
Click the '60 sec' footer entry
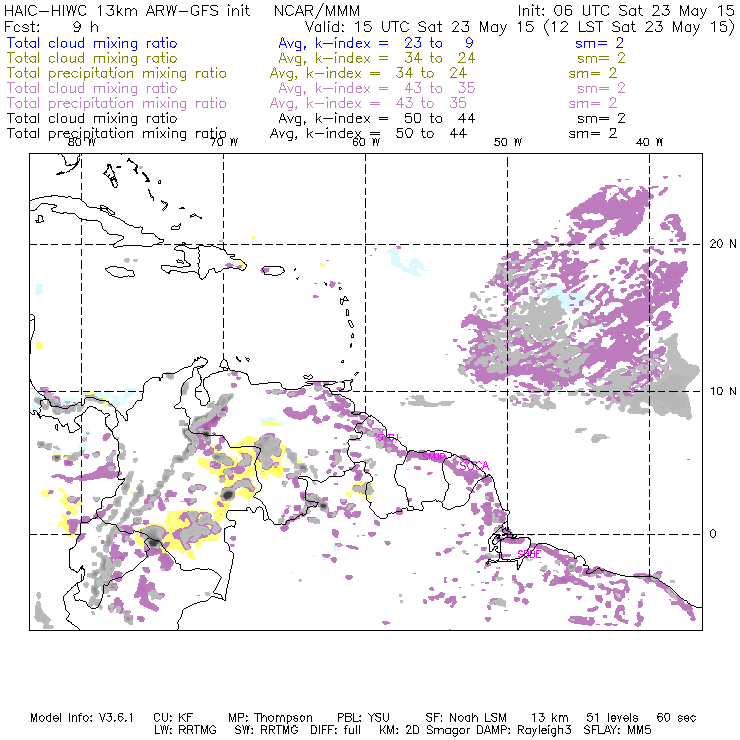click(676, 718)
